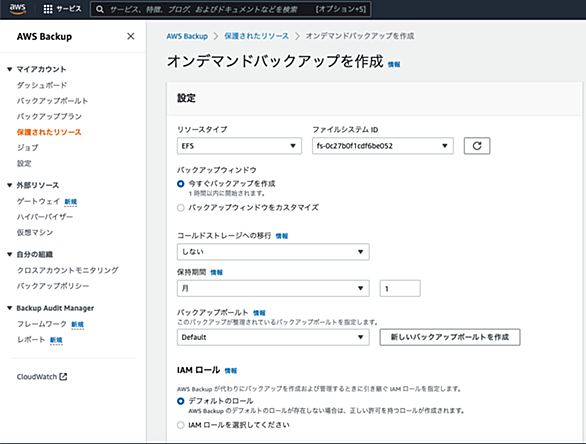586x444 pixels.
Task: Select IAM ロールを選択してください radio button
Action: point(181,425)
